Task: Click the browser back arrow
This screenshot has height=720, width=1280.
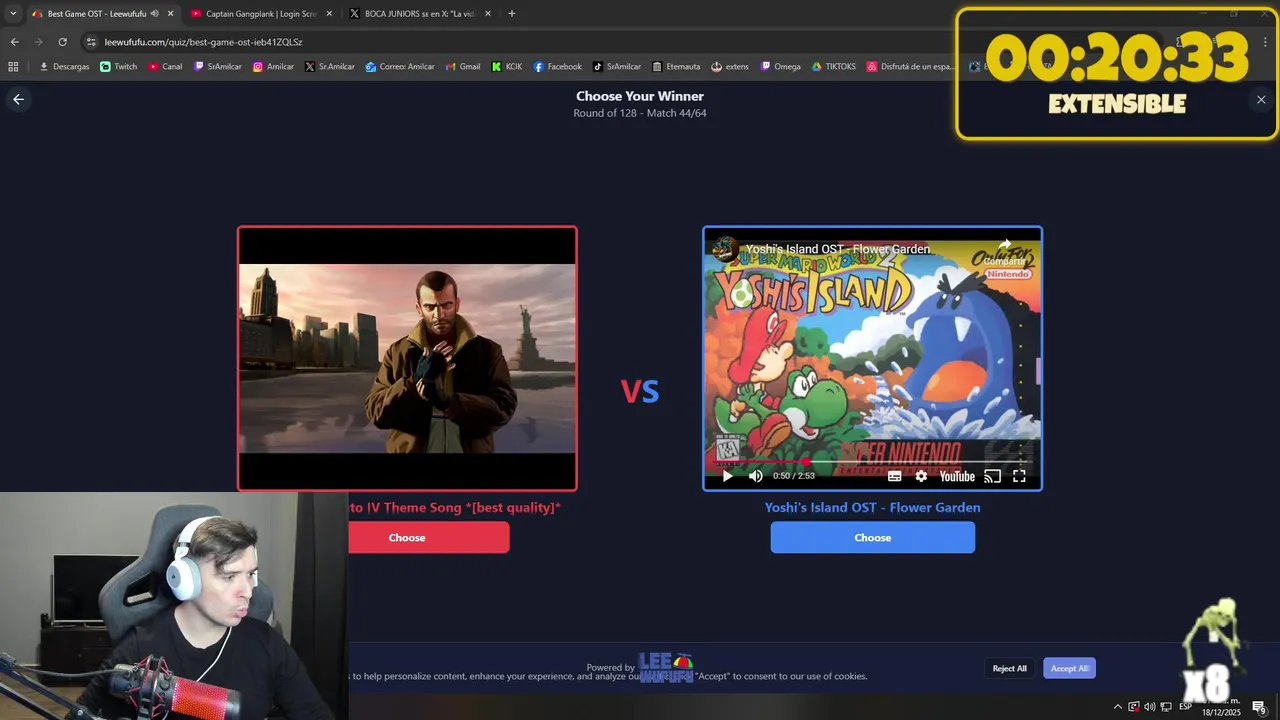Action: pyautogui.click(x=14, y=42)
